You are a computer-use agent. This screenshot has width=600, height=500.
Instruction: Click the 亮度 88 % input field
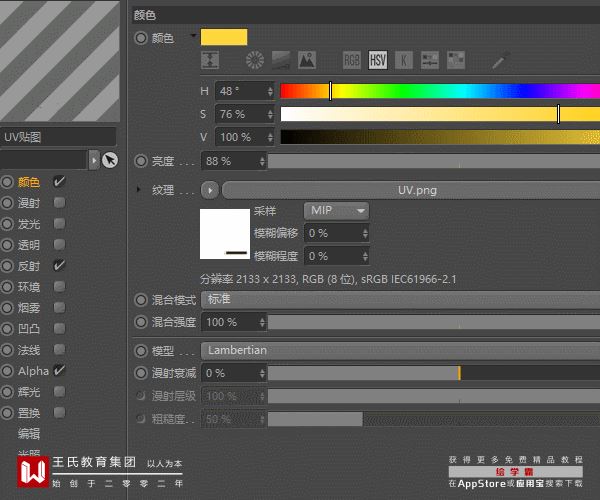(x=233, y=161)
